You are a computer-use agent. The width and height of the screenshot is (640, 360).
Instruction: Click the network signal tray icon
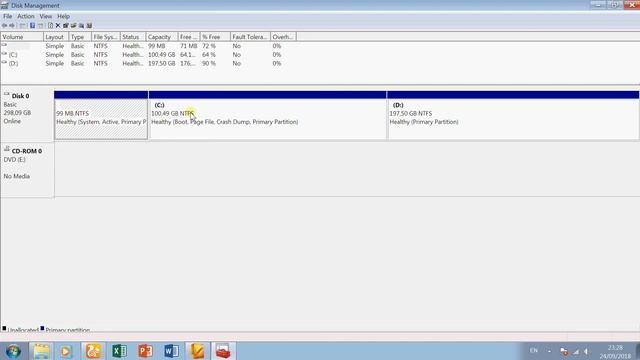[576, 351]
